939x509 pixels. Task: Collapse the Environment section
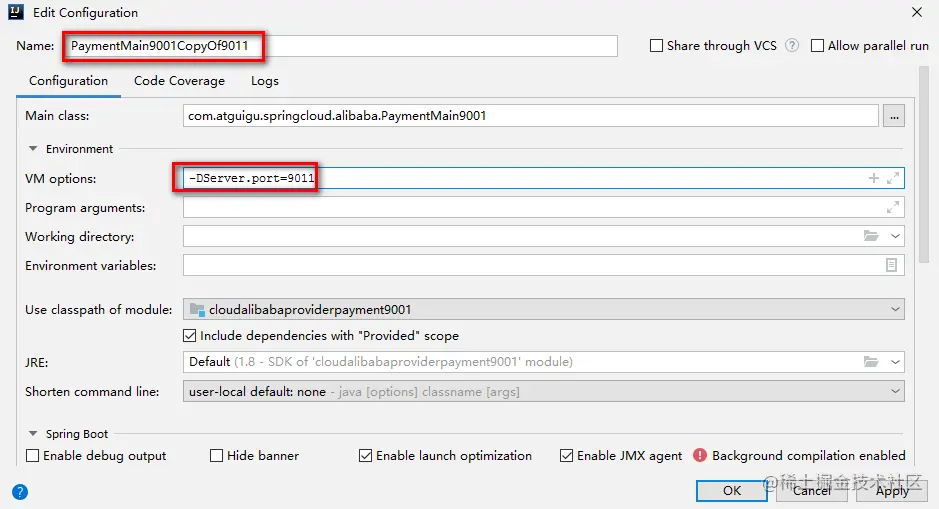(33, 149)
